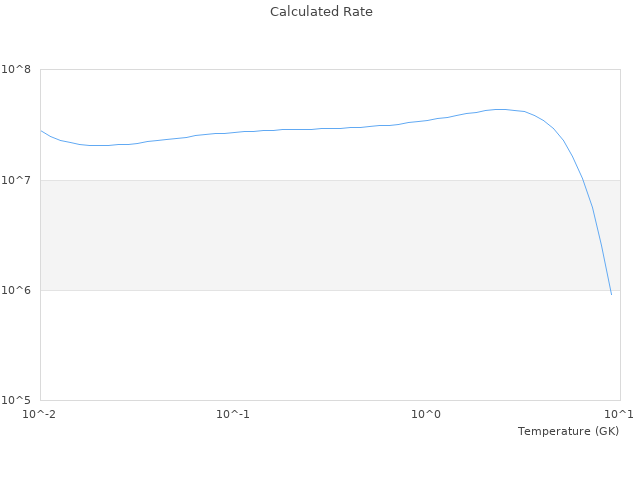Select the blue curve above the 10^0 tick
The width and height of the screenshot is (640, 480).
pos(427,120)
